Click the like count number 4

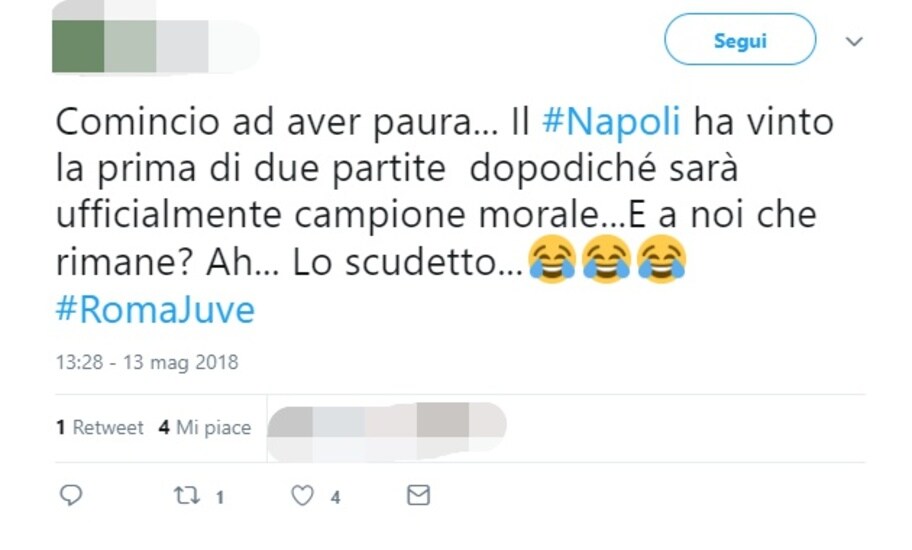(336, 497)
